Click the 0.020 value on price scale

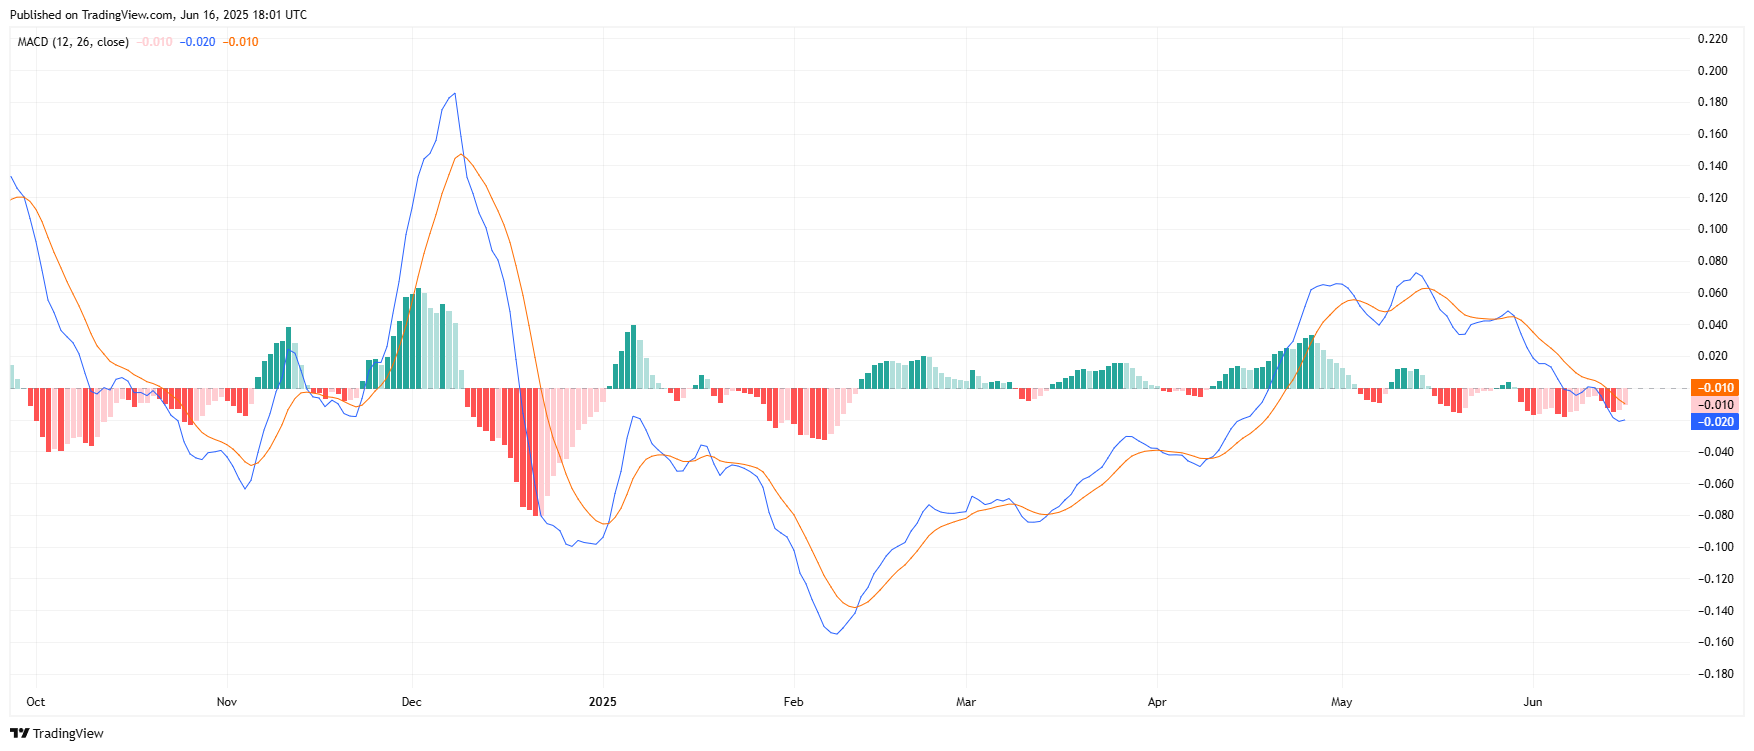(1713, 356)
